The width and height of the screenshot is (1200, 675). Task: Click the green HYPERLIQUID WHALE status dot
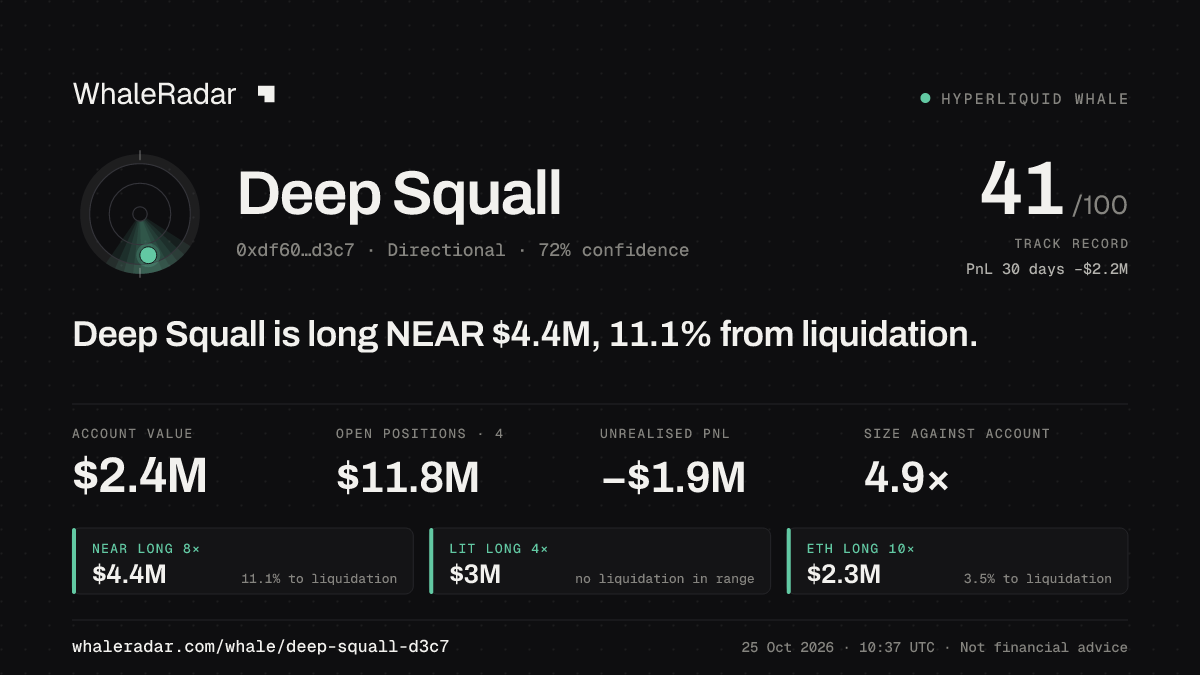925,98
